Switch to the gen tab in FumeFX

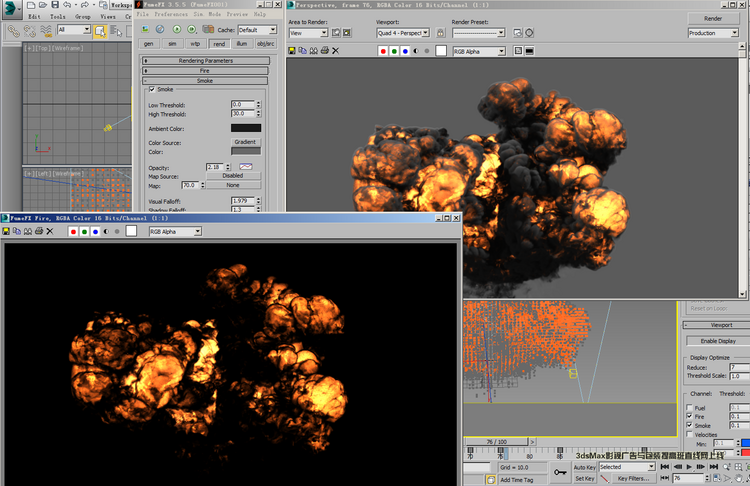point(149,44)
